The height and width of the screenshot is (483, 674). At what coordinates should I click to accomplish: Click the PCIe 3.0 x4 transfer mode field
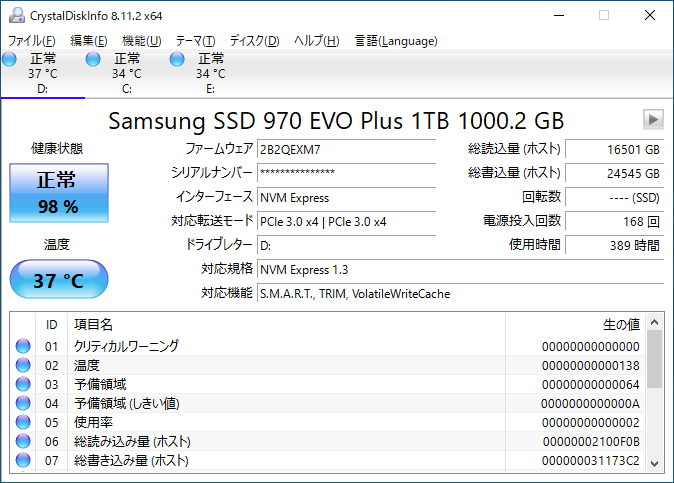[346, 222]
